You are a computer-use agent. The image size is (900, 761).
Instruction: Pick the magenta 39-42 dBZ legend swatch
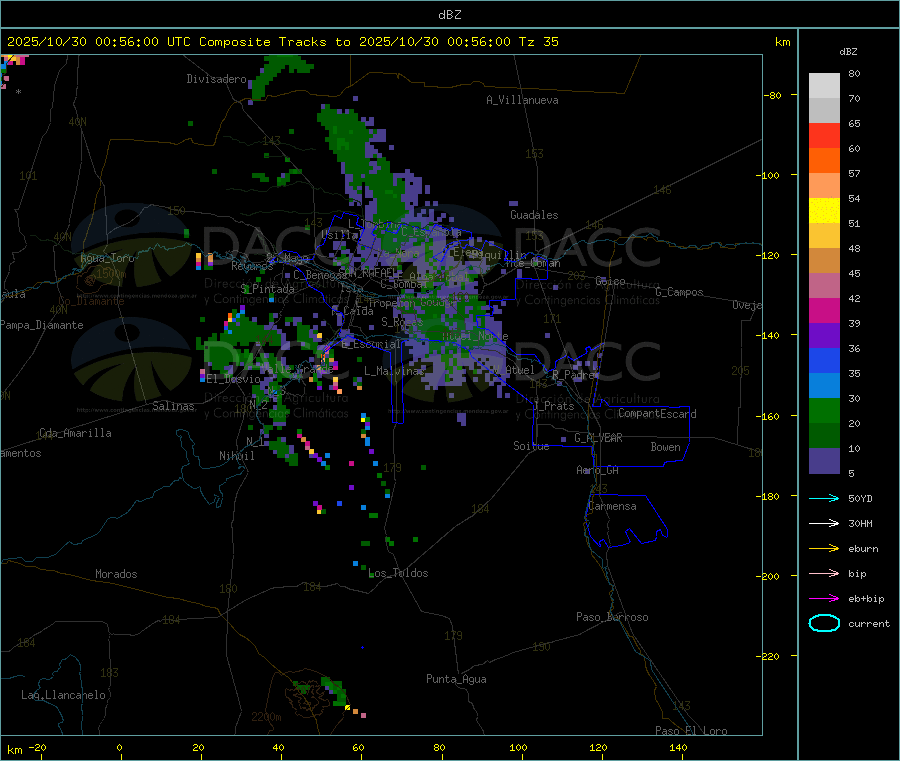point(824,310)
